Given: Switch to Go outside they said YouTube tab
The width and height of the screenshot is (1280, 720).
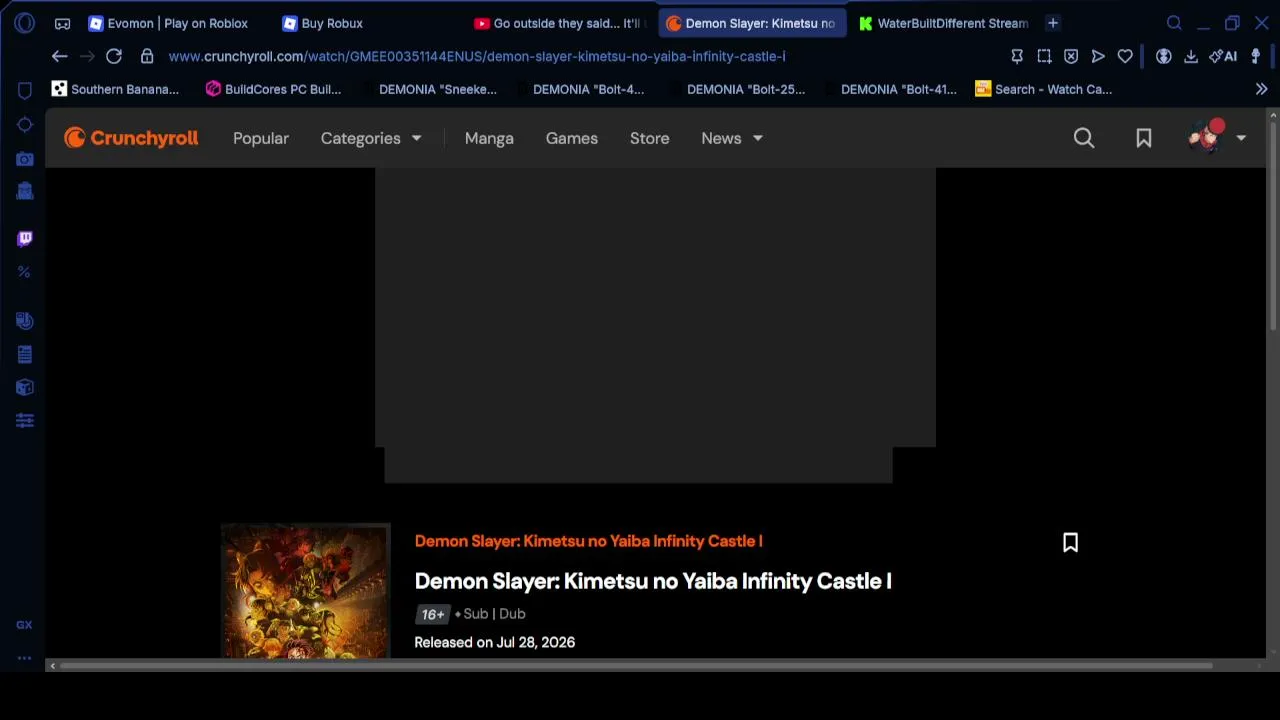Looking at the screenshot, I should [x=560, y=23].
